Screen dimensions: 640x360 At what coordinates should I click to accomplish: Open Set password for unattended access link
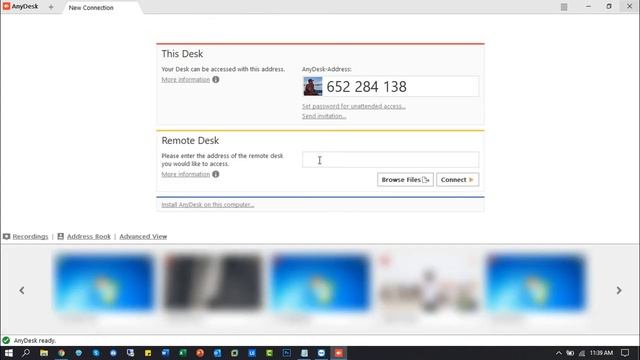tap(354, 106)
